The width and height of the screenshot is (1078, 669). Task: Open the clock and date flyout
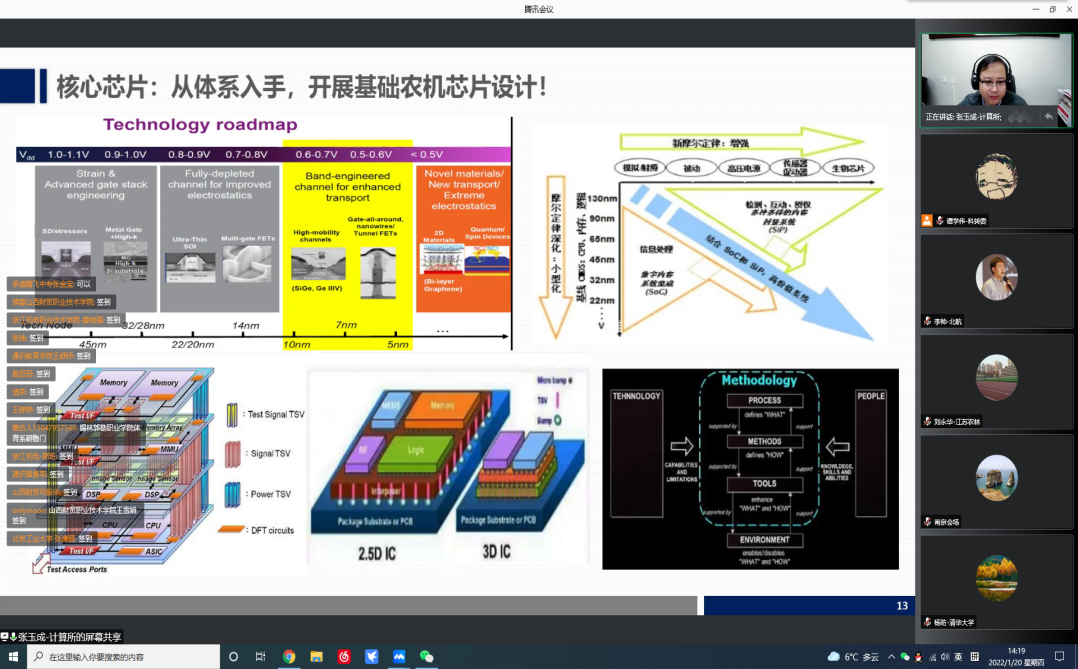pyautogui.click(x=1016, y=657)
